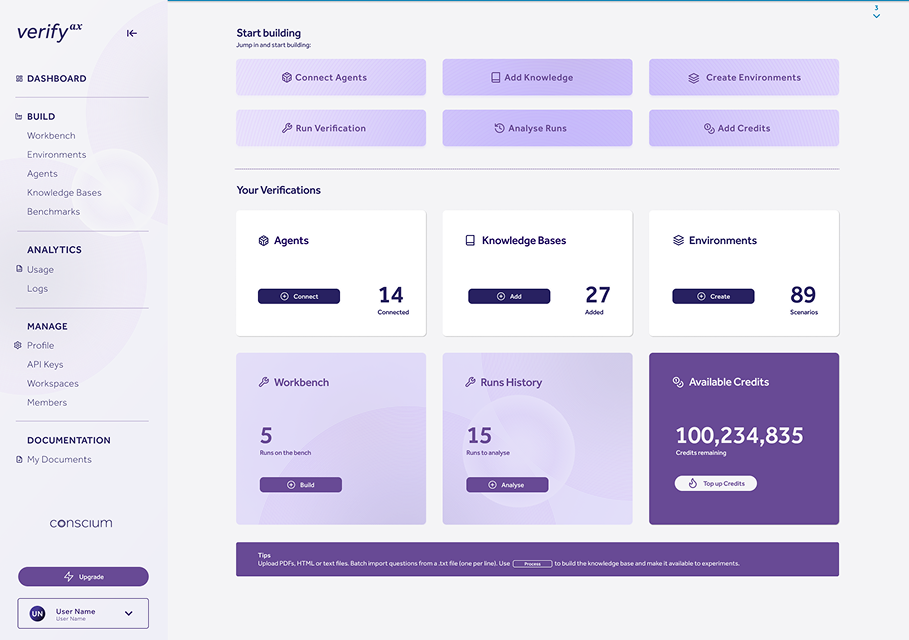Click the Knowledge Bases book icon on its card
Viewport: 909px width, 640px height.
[x=470, y=241]
